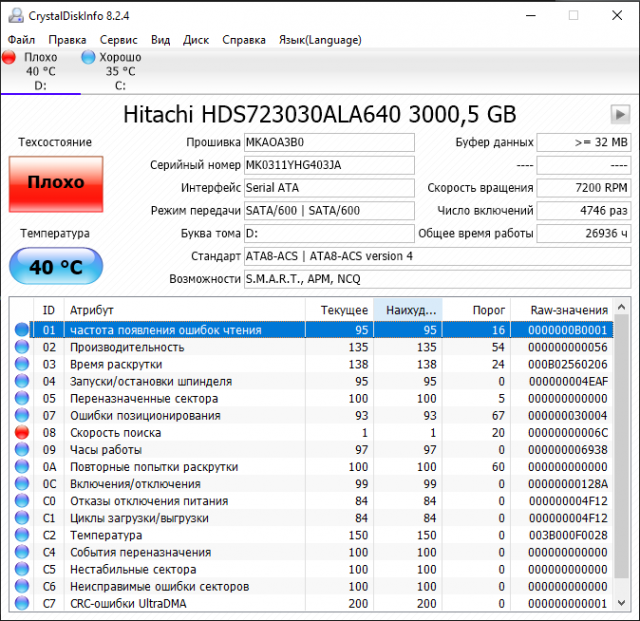Open the Справка menu
Screen dimensions: 640x621
244,40
